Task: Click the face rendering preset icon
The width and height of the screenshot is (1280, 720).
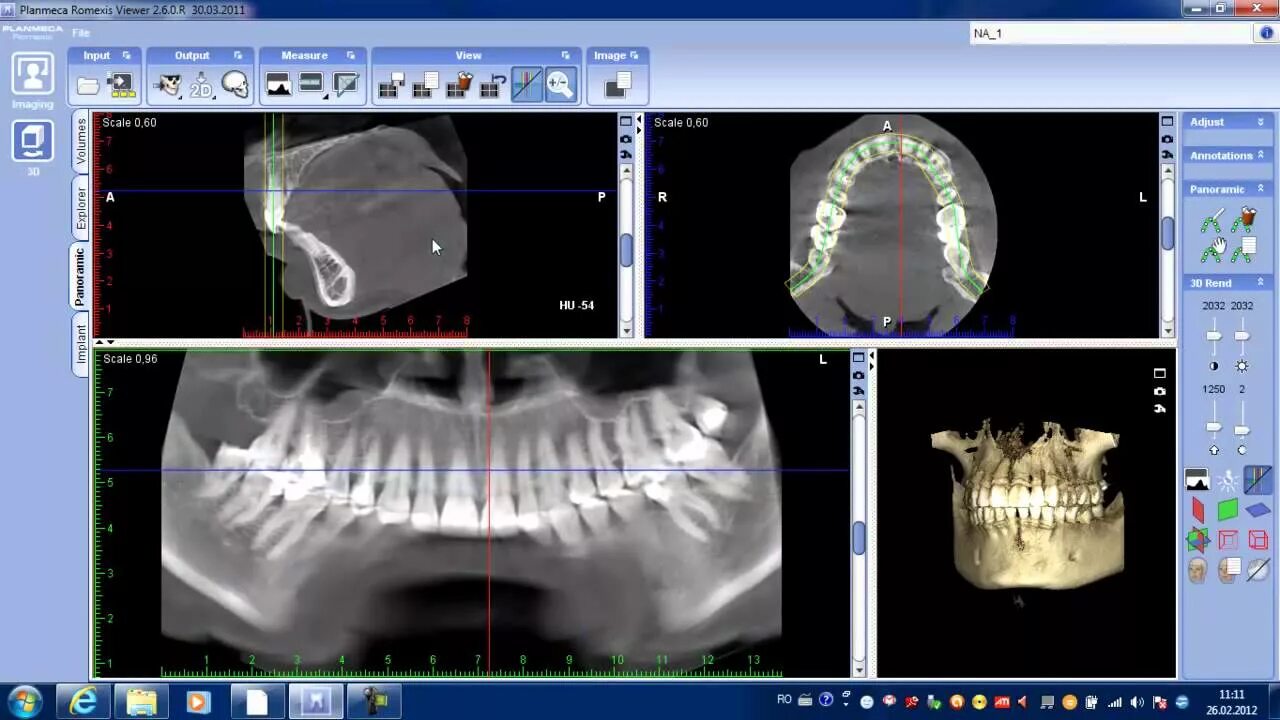Action: coord(1197,571)
